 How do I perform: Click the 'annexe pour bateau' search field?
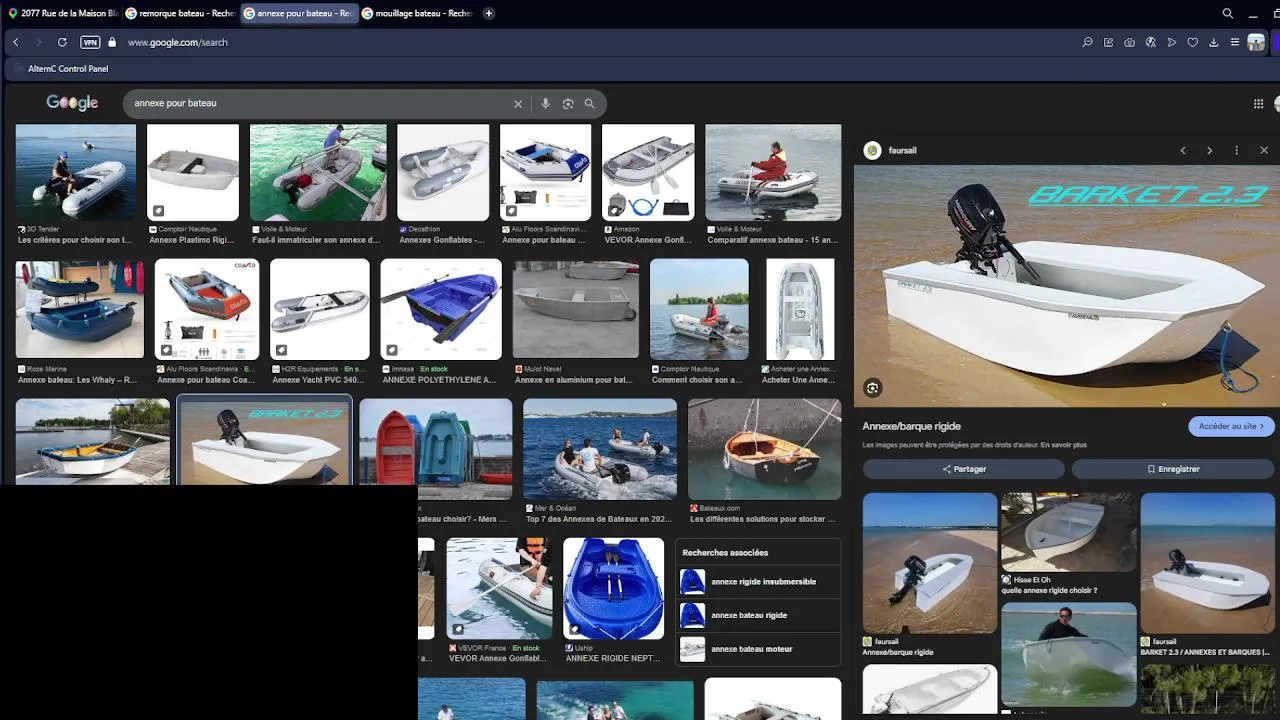tap(318, 103)
